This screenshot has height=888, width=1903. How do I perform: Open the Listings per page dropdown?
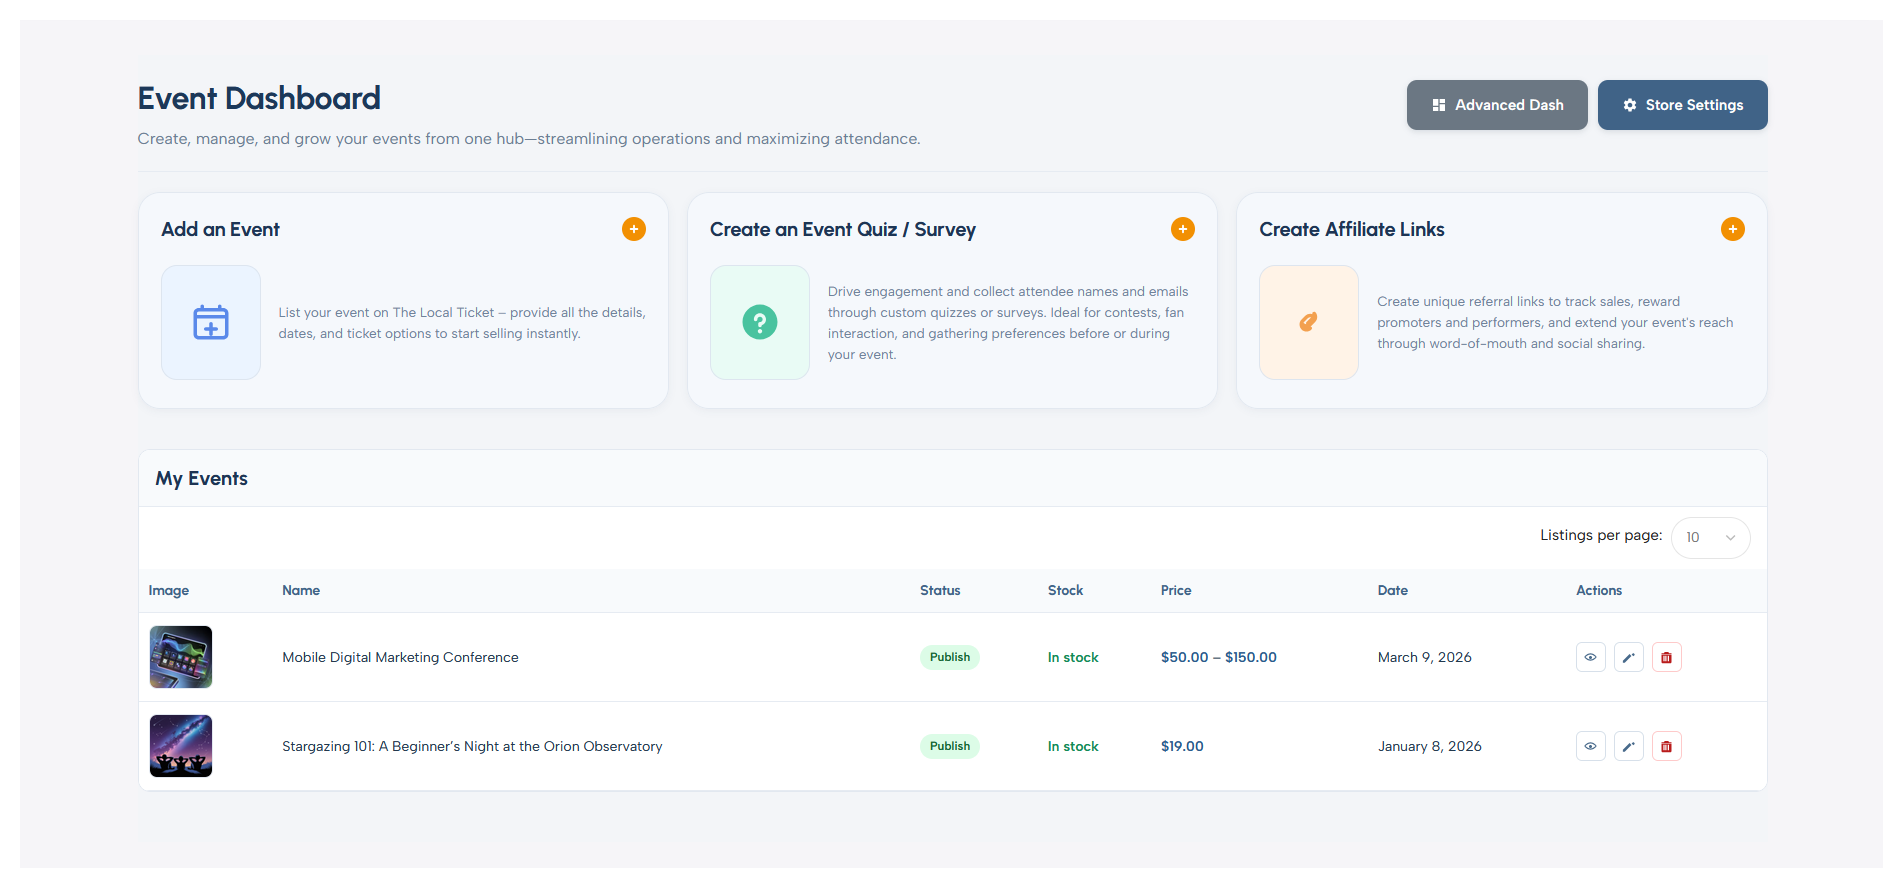coord(1710,537)
